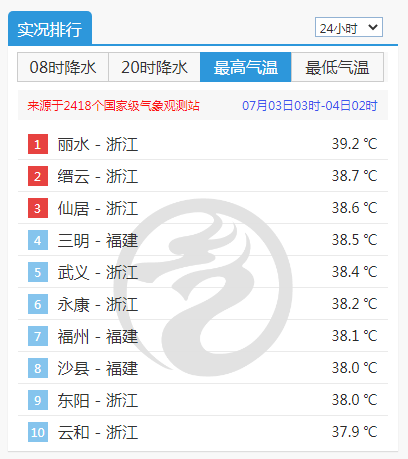Screen dimensions: 408x459
Task: Click the blue rank 8 badge
Action: (x=38, y=368)
